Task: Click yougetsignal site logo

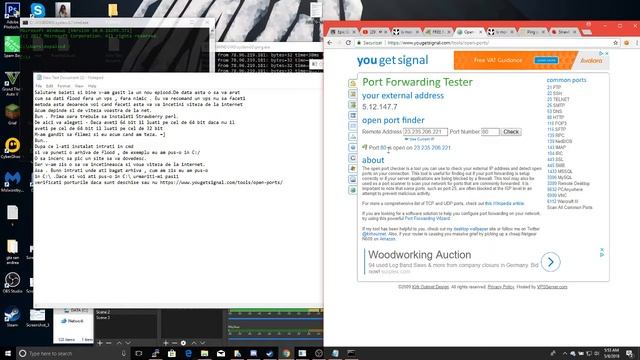Action: (392, 60)
